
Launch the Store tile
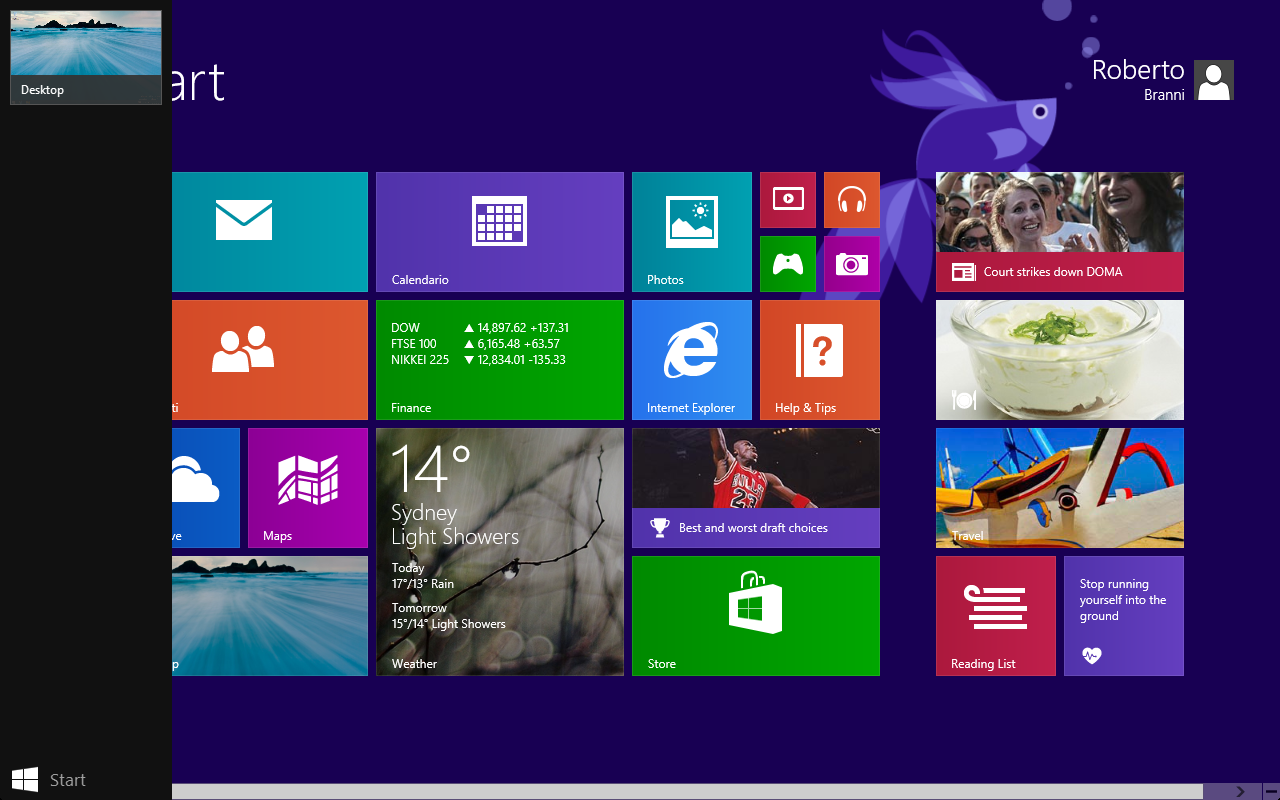756,616
